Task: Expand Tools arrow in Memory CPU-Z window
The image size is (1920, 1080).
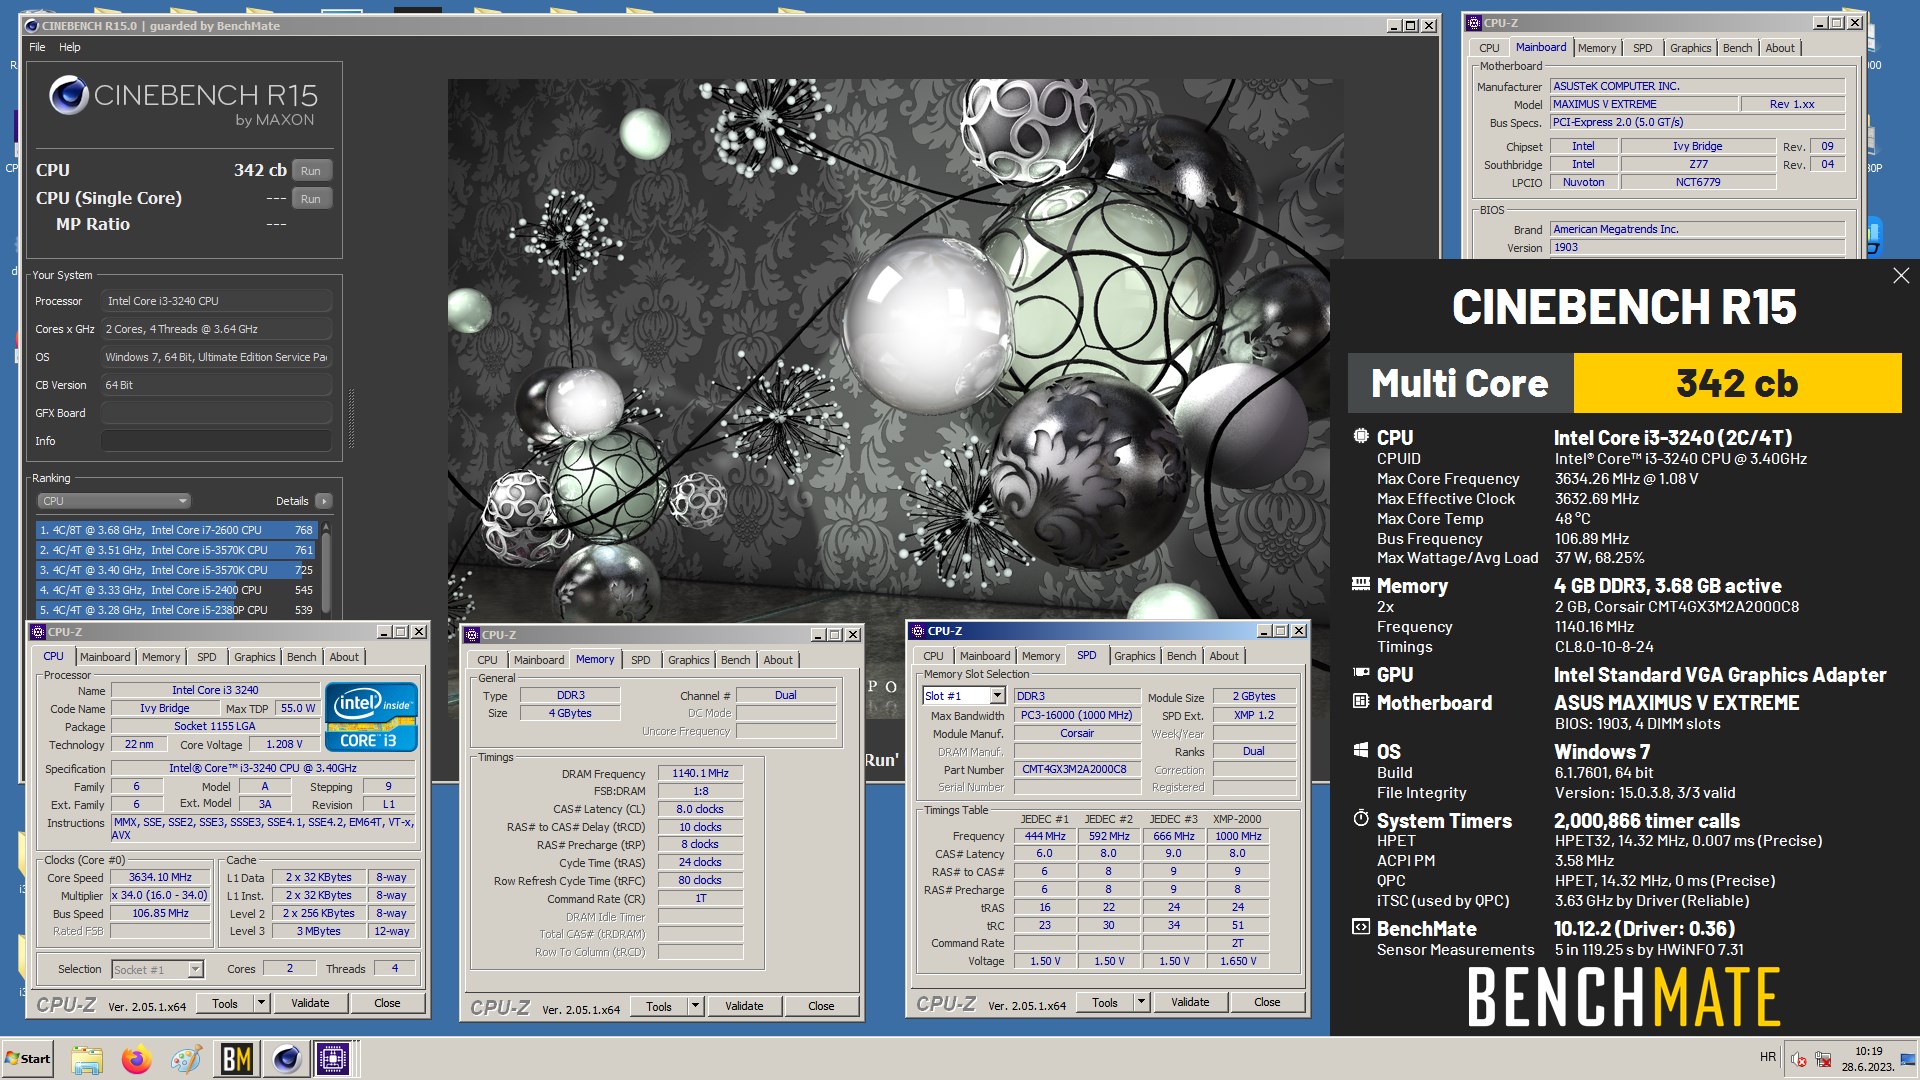Action: tap(695, 1006)
